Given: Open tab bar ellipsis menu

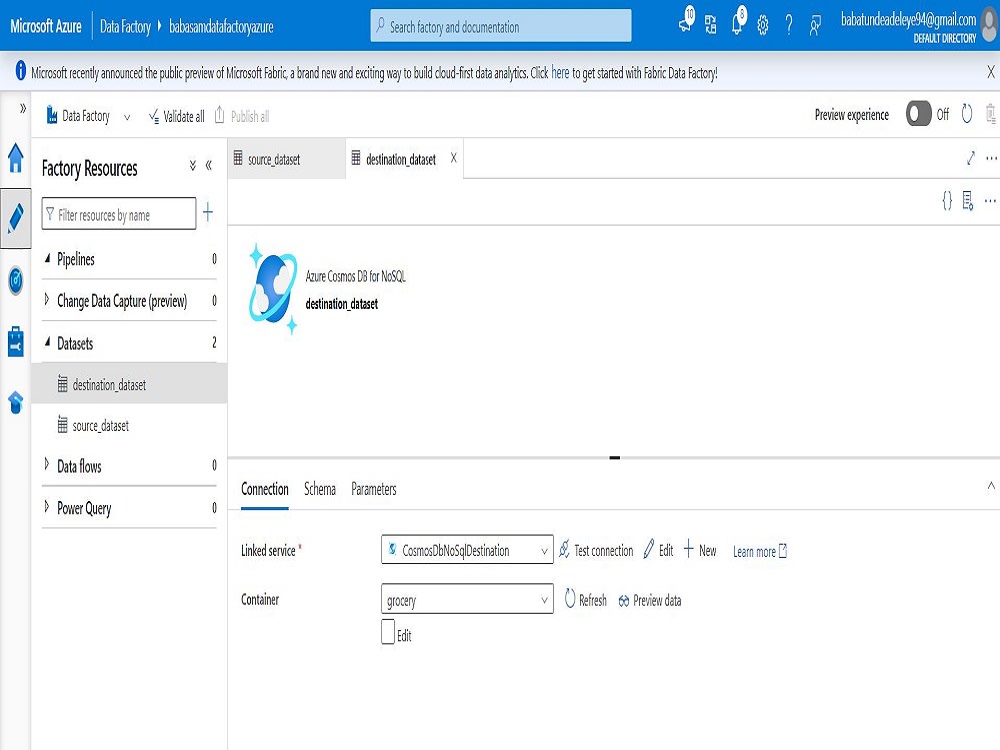Looking at the screenshot, I should click(x=991, y=158).
